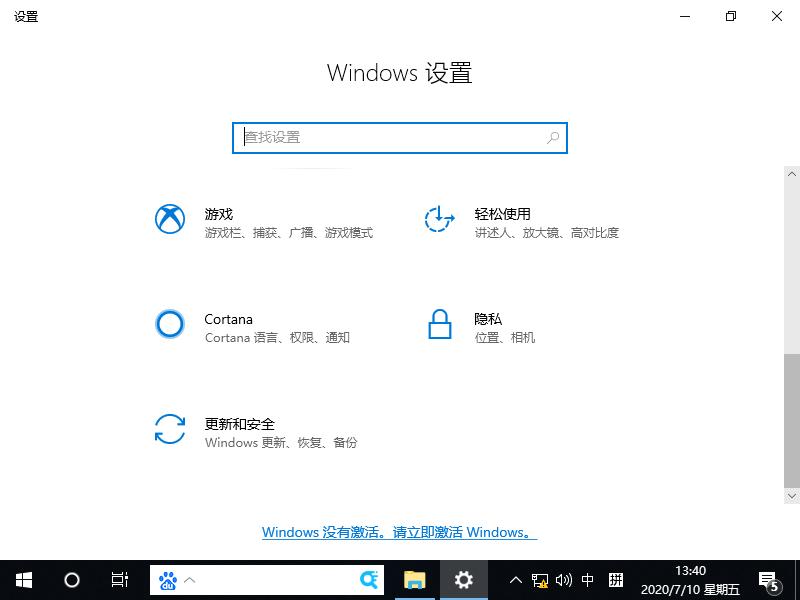Open the Start menu
The height and width of the screenshot is (600, 800).
pyautogui.click(x=22, y=580)
